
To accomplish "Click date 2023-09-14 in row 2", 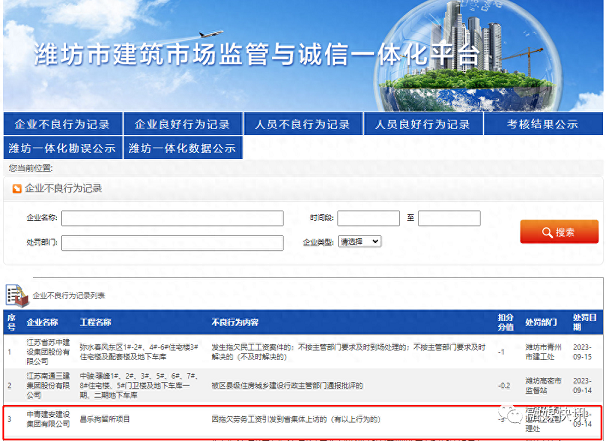I will tap(582, 385).
